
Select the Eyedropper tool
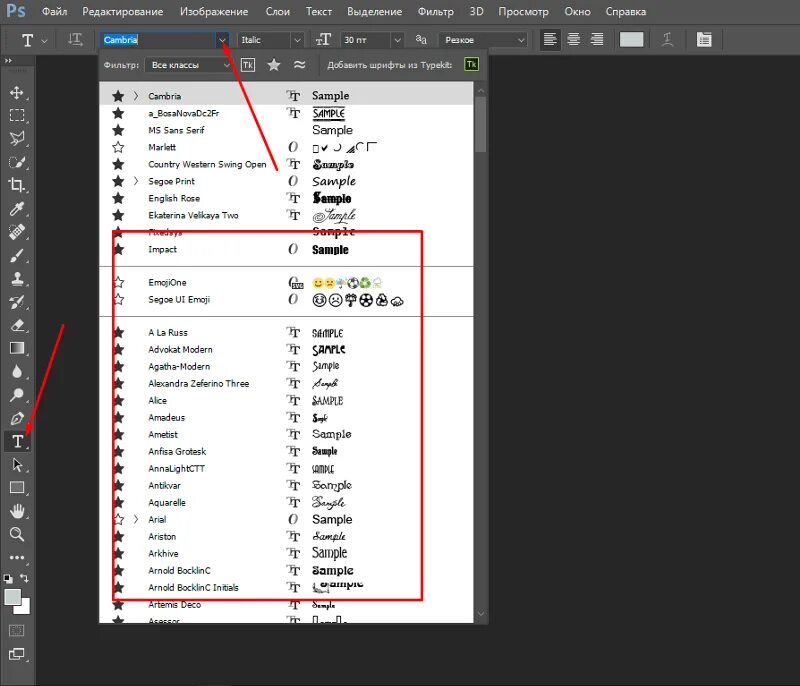[x=17, y=209]
